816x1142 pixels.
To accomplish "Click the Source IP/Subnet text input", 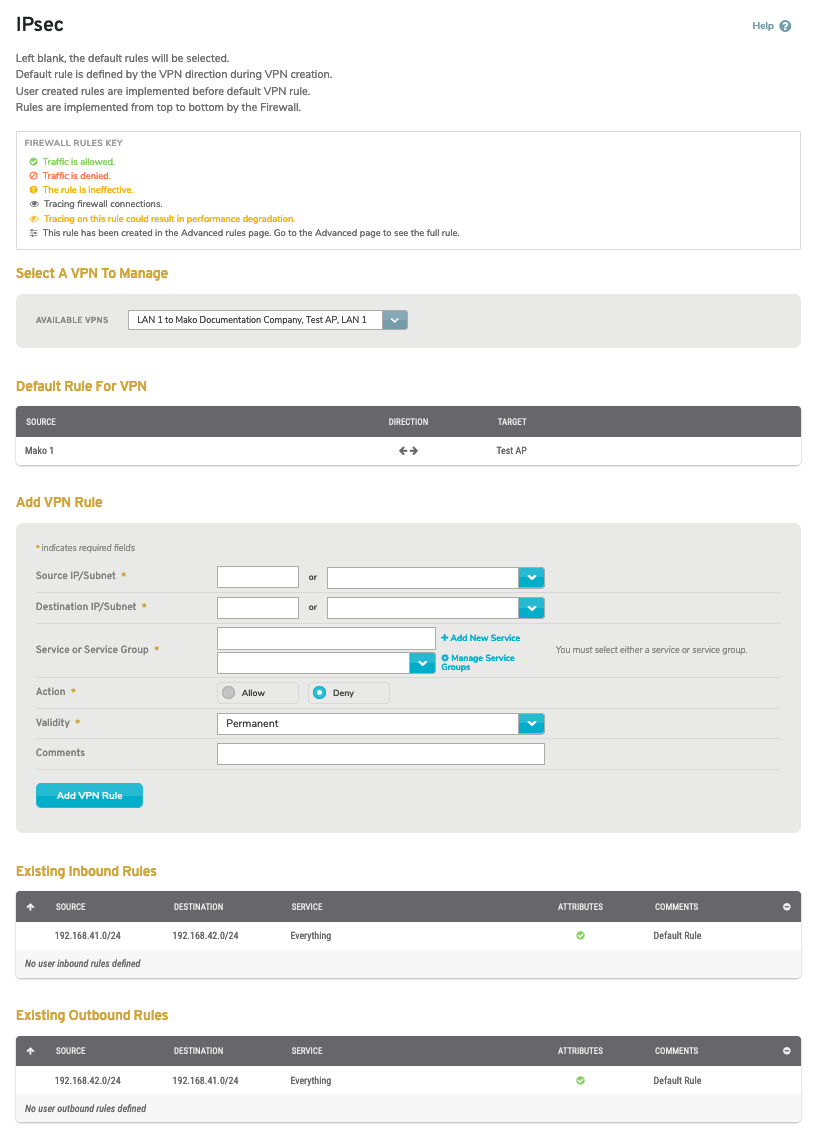I will tap(258, 577).
